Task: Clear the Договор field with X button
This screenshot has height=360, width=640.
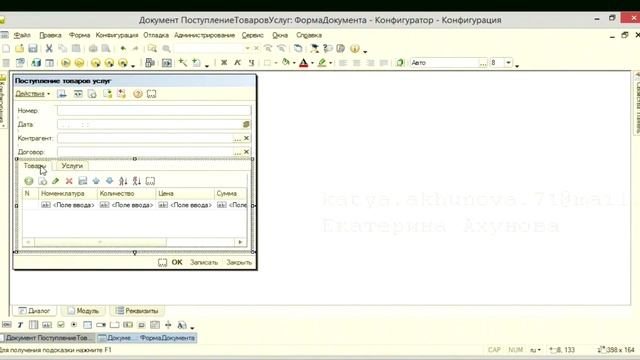Action: [x=246, y=152]
